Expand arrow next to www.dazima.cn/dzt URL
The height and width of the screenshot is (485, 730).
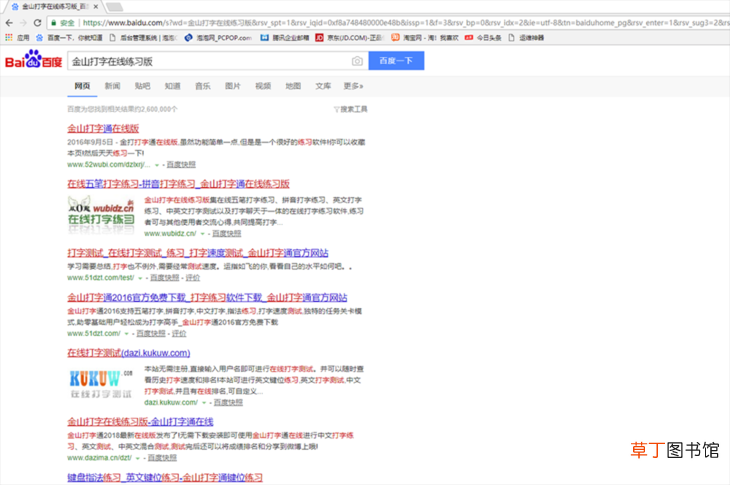click(138, 458)
